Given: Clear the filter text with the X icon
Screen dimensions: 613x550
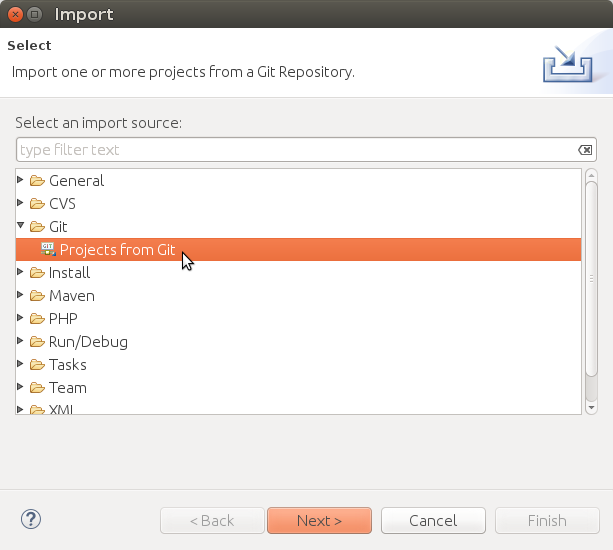Looking at the screenshot, I should tap(585, 150).
